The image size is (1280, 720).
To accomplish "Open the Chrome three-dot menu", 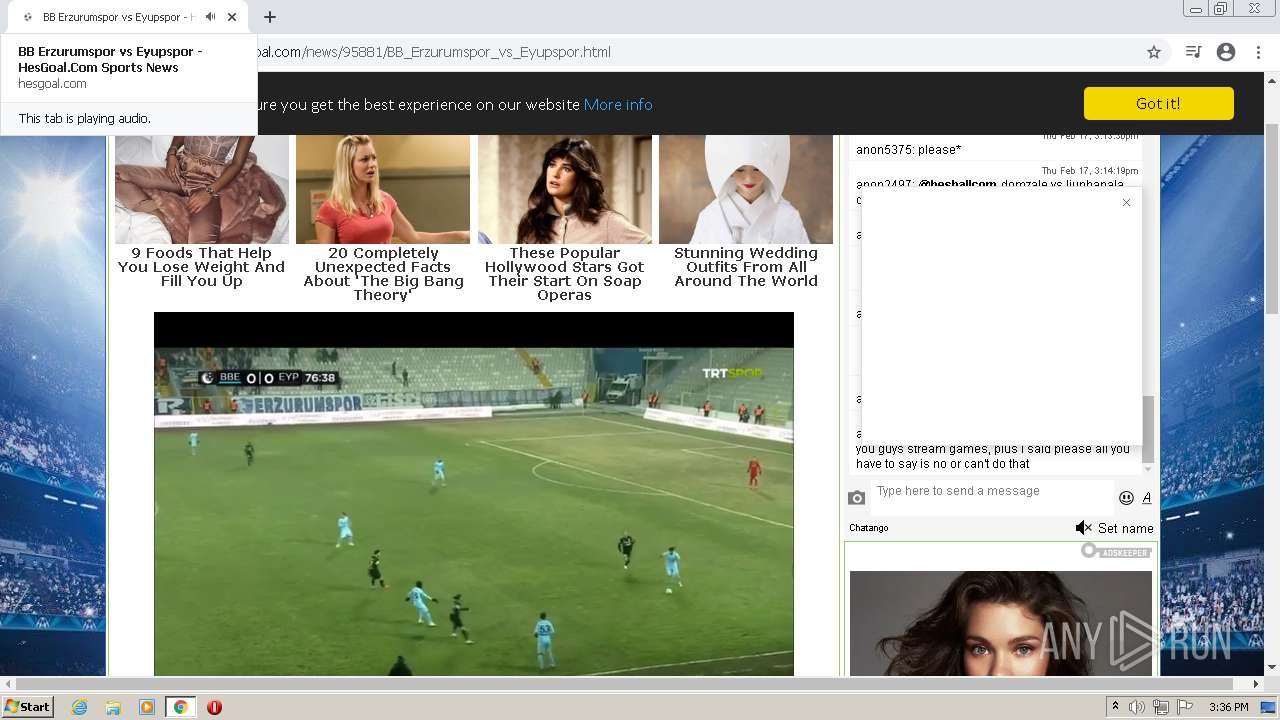I will pyautogui.click(x=1258, y=52).
